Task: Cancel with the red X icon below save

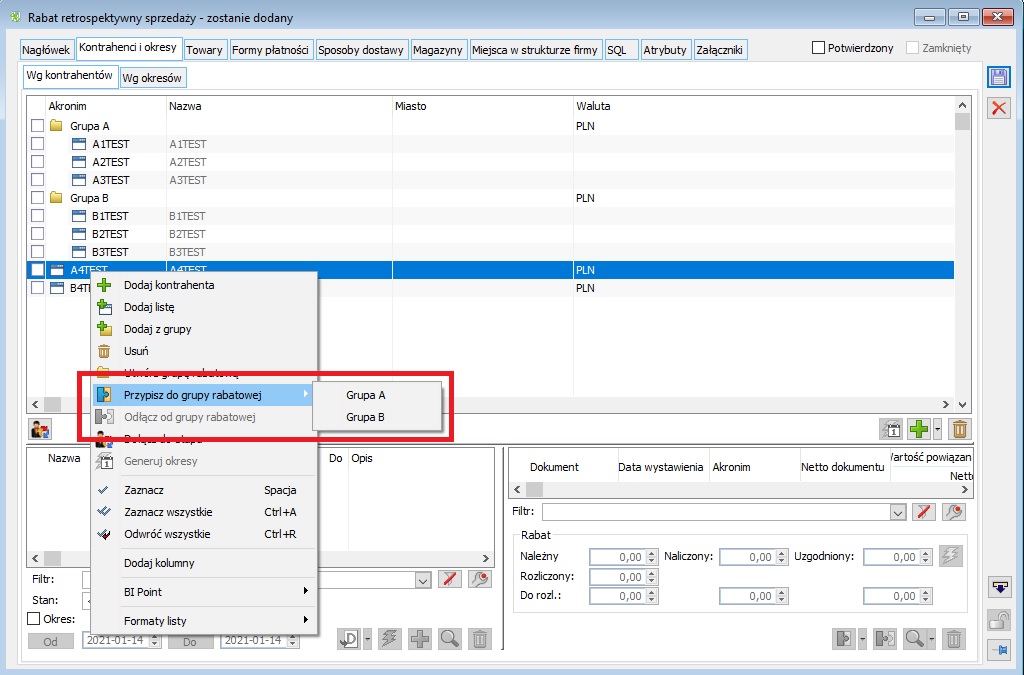Action: point(999,108)
